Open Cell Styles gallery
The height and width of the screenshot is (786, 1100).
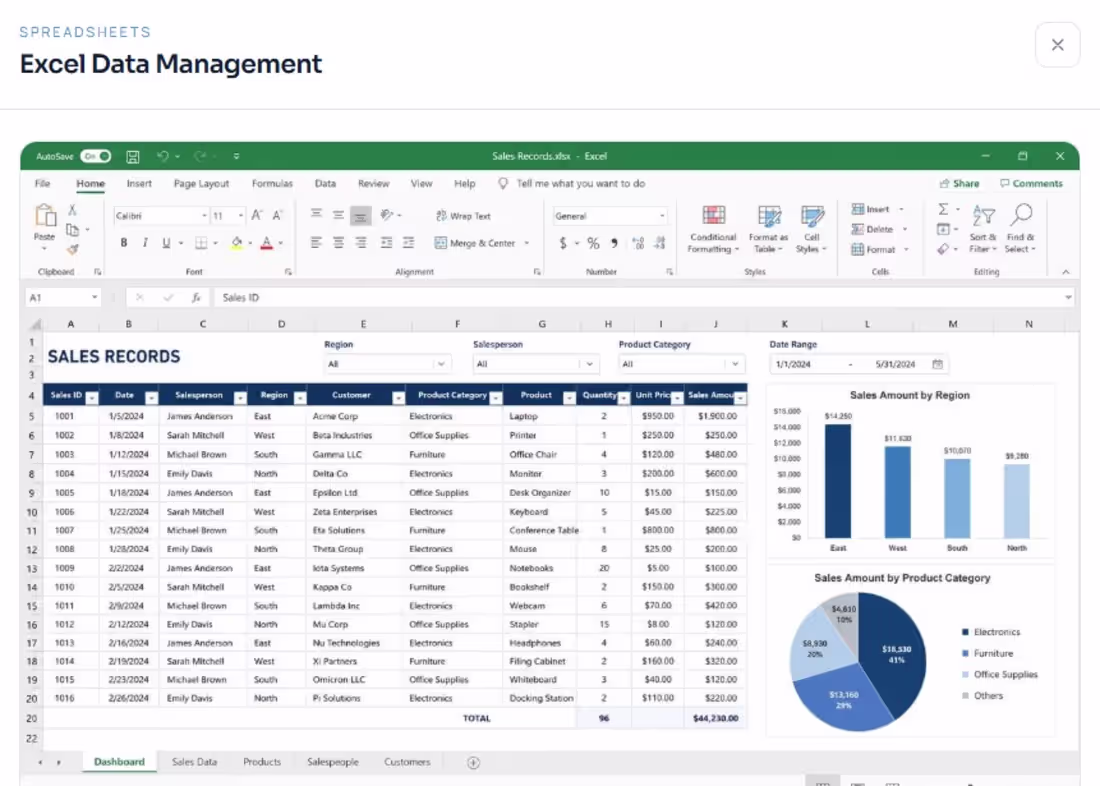[x=812, y=229]
